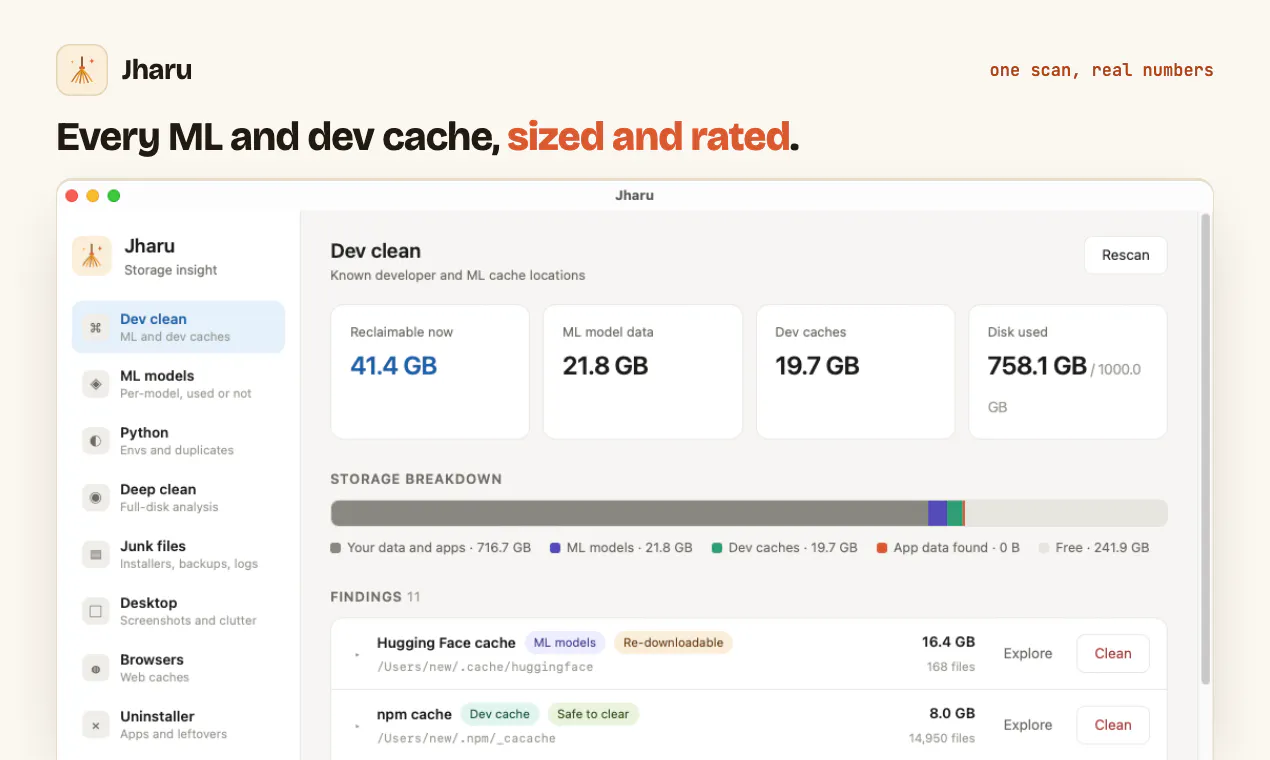Open the ML models sidebar section
This screenshot has height=760, width=1270.
(178, 384)
